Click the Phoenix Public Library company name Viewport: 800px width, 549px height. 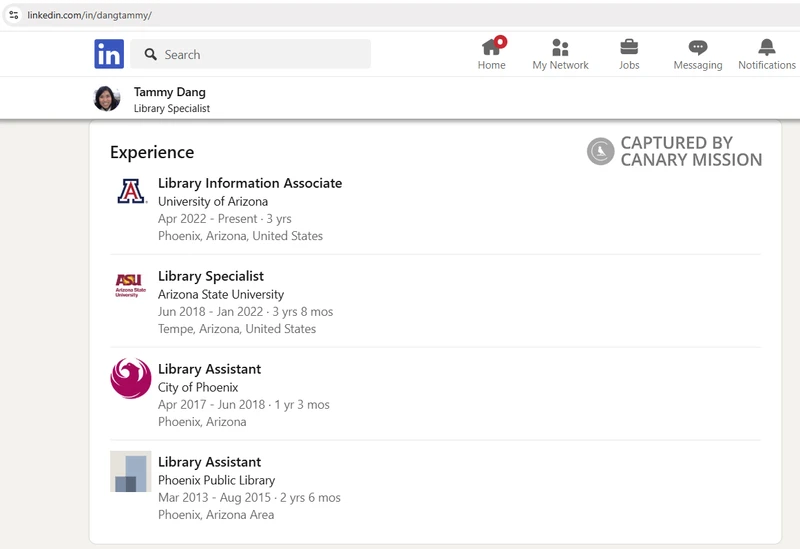pyautogui.click(x=216, y=480)
